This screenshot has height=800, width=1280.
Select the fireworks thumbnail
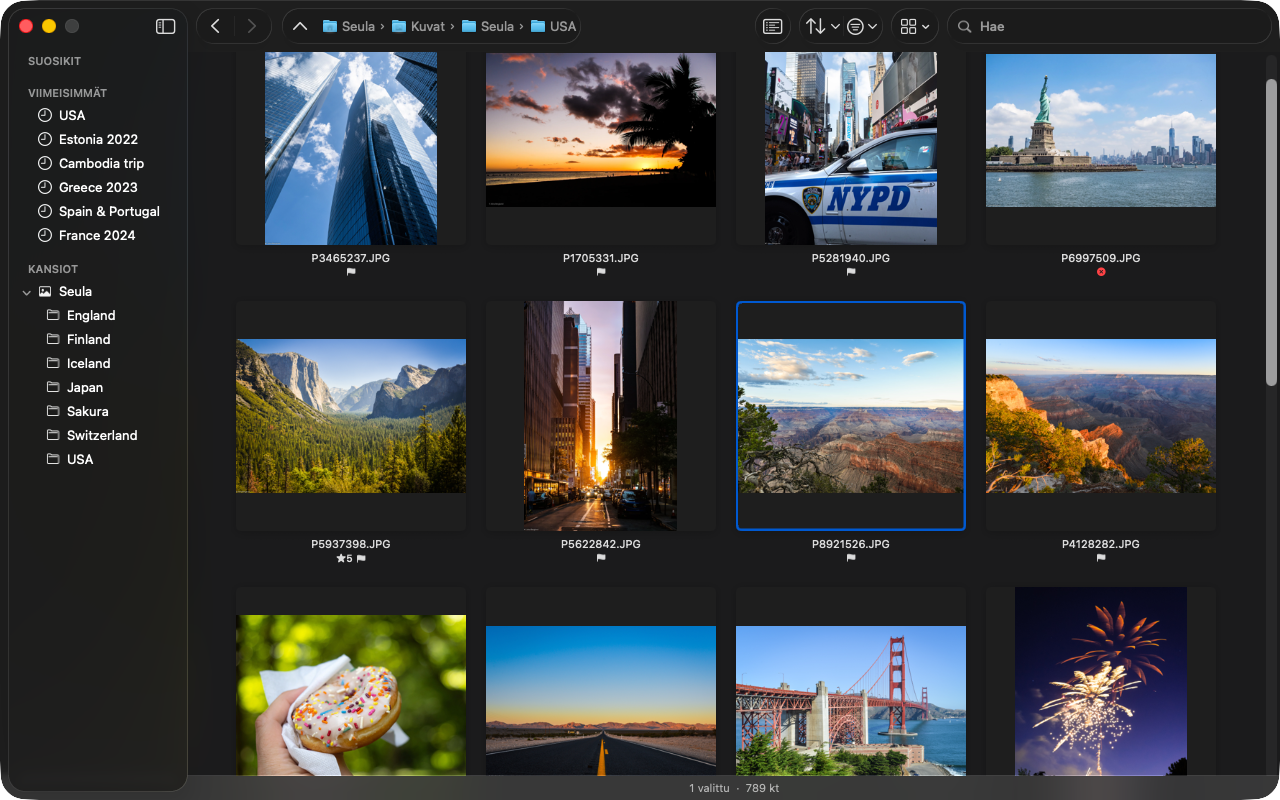coord(1101,681)
